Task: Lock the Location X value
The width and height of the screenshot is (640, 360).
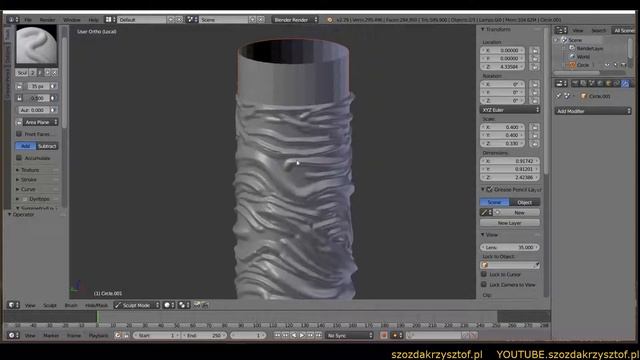Action: pyautogui.click(x=534, y=50)
